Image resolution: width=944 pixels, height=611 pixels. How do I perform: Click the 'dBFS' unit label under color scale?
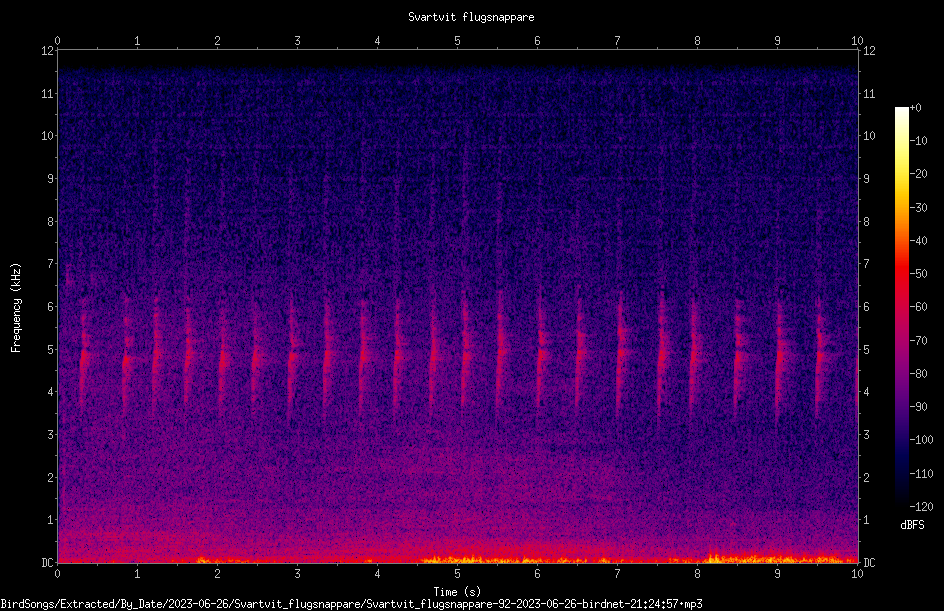pos(912,525)
